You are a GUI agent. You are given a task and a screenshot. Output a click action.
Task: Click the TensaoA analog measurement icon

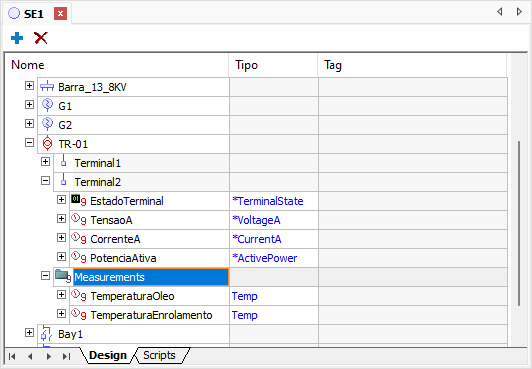(x=78, y=219)
